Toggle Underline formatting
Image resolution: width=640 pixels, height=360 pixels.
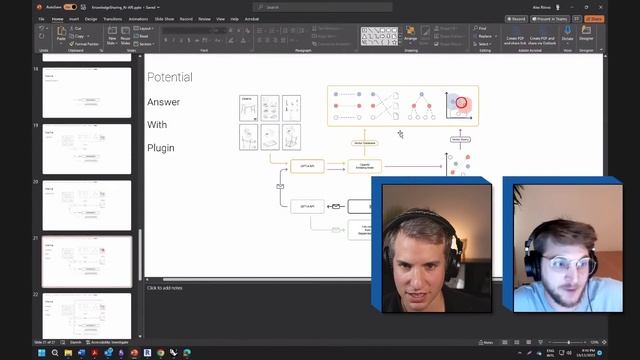(x=181, y=40)
